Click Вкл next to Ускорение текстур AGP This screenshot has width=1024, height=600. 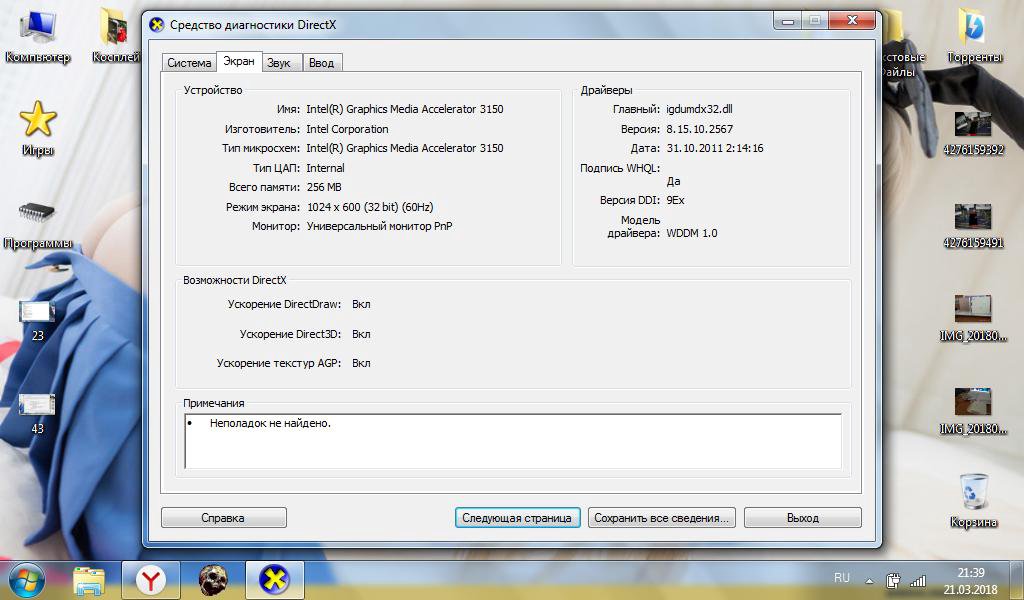[x=361, y=363]
